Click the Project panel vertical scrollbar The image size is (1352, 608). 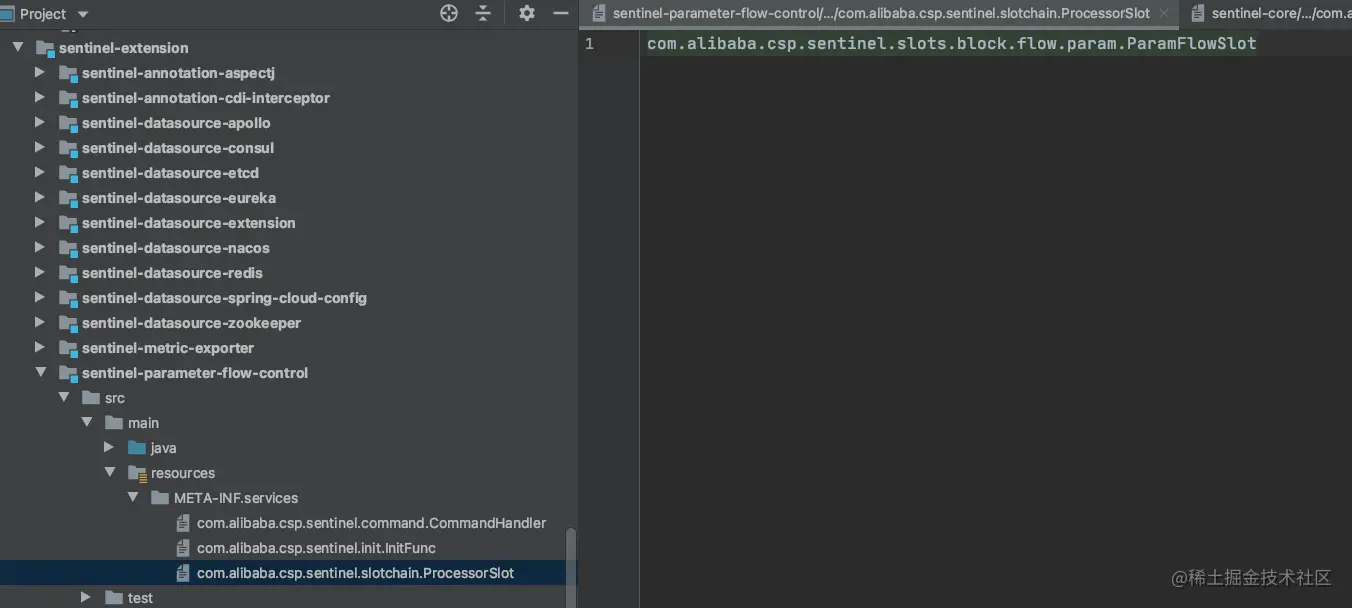(x=571, y=568)
